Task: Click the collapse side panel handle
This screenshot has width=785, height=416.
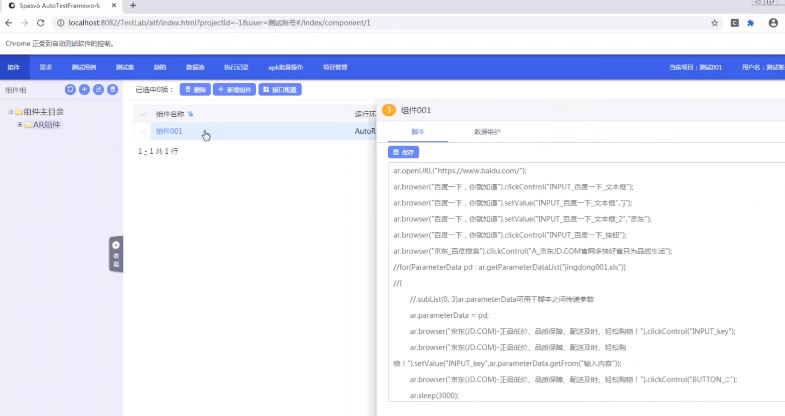Action: pos(115,254)
